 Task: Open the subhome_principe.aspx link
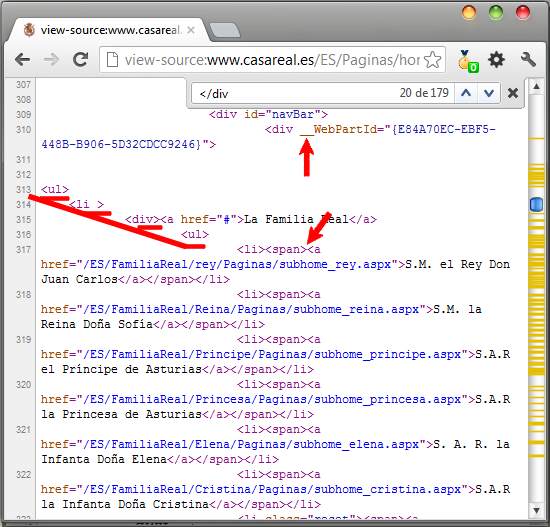point(272,354)
